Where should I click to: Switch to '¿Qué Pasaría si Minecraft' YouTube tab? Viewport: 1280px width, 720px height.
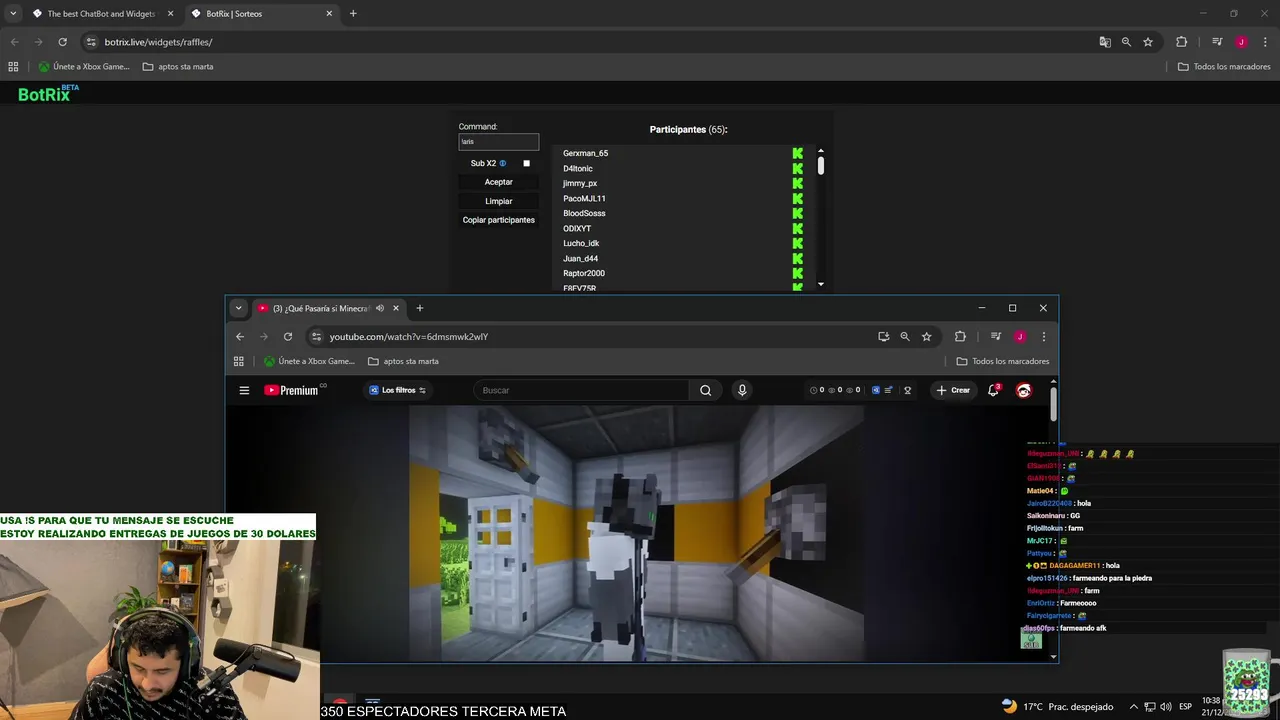(x=320, y=308)
